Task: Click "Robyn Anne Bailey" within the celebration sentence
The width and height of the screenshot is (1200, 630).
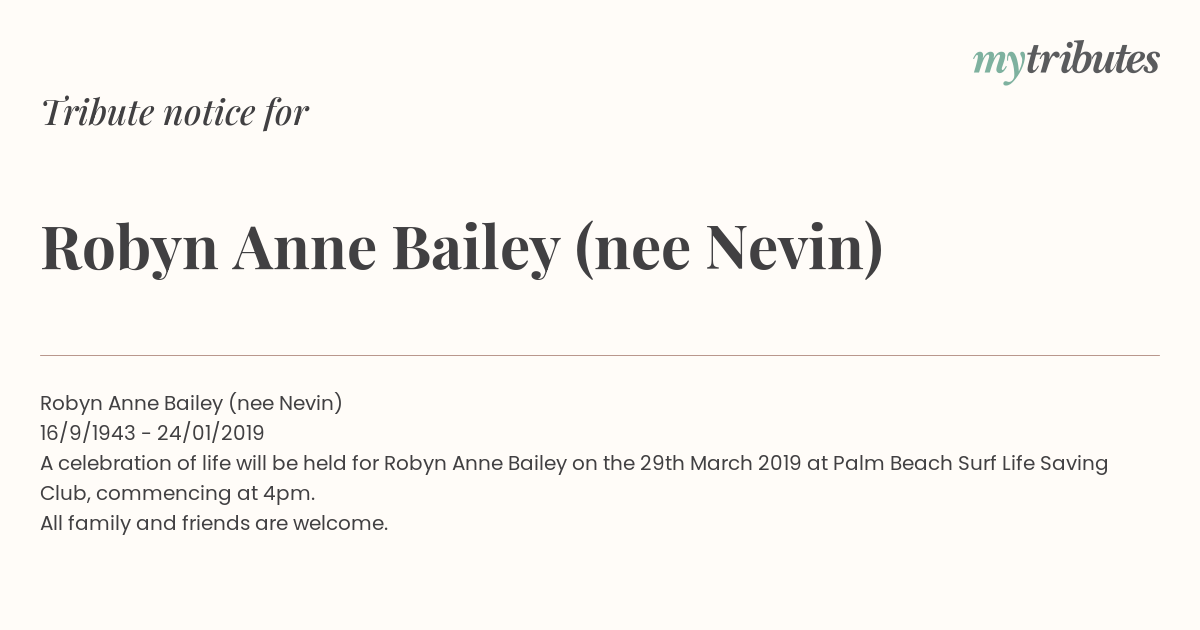Action: coord(476,464)
